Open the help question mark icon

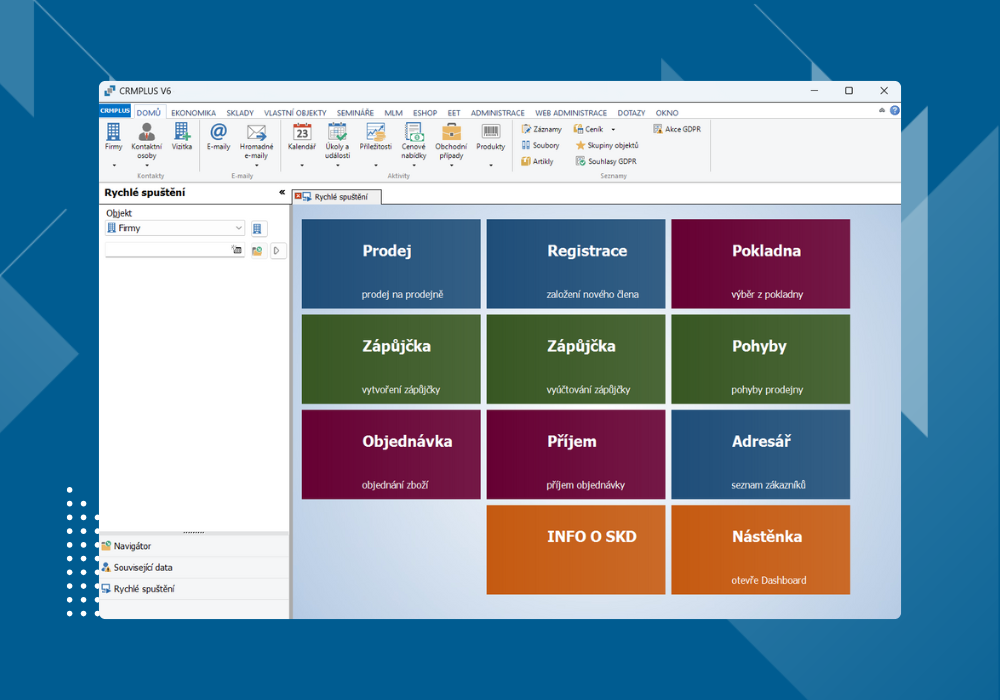click(895, 110)
